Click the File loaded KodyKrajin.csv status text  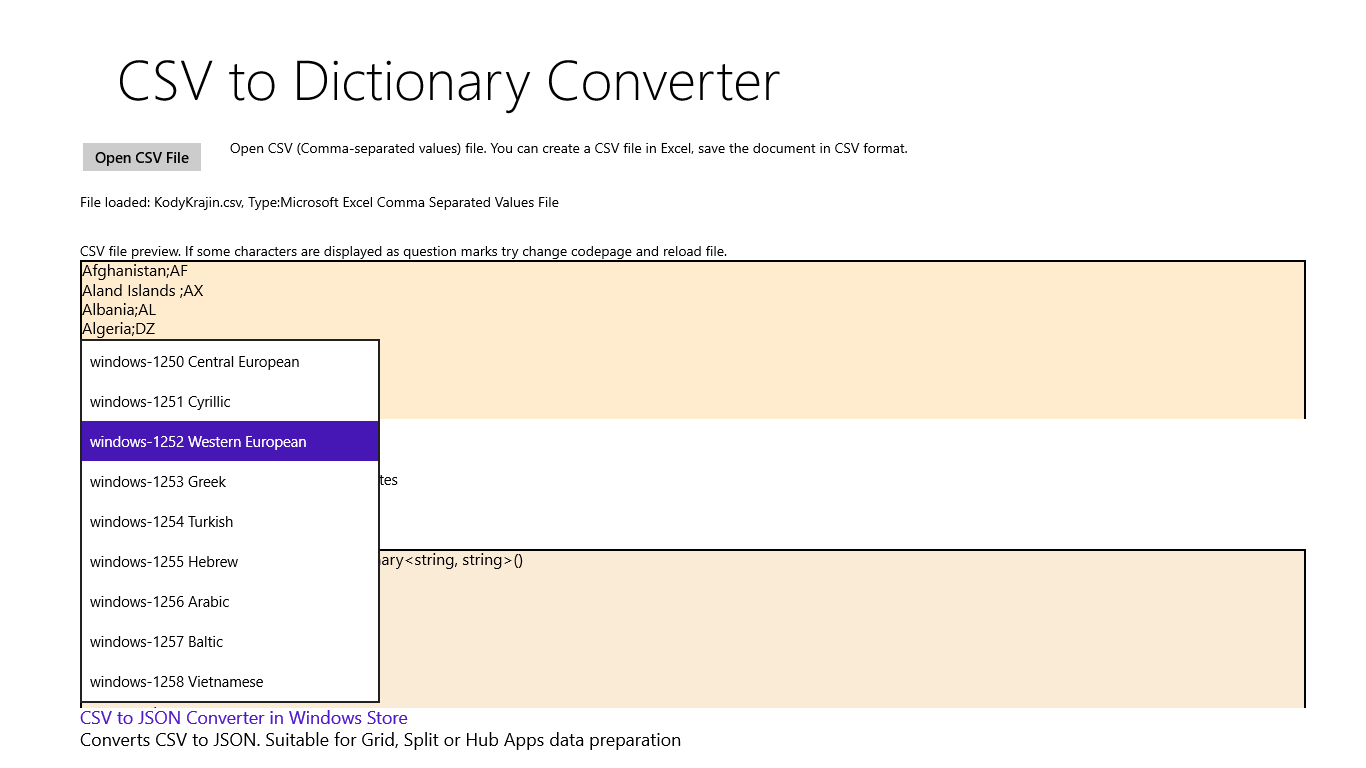pos(319,203)
